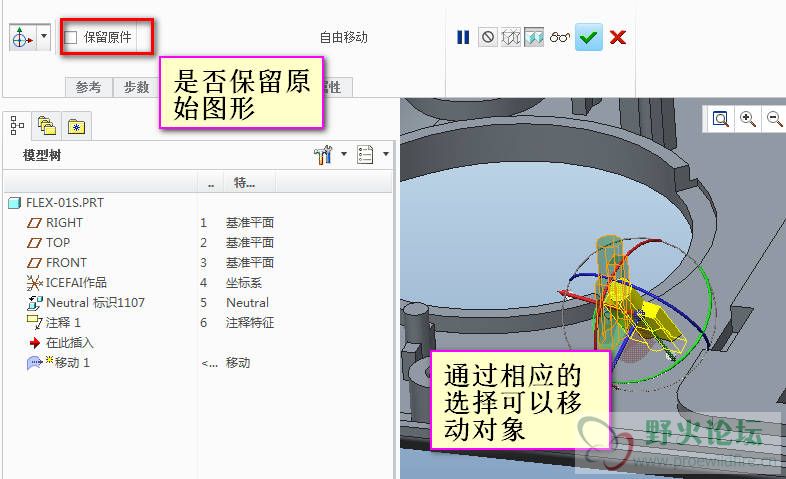Toggle the unattached preview icon
Image resolution: width=786 pixels, height=479 pixels.
pyautogui.click(x=511, y=37)
